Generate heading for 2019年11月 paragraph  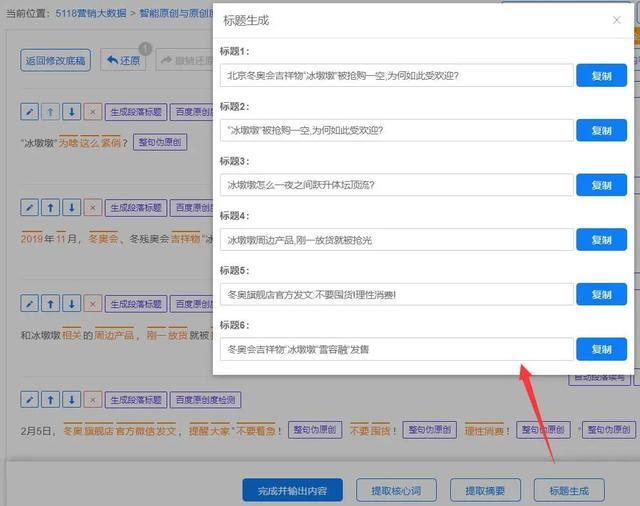click(x=136, y=208)
